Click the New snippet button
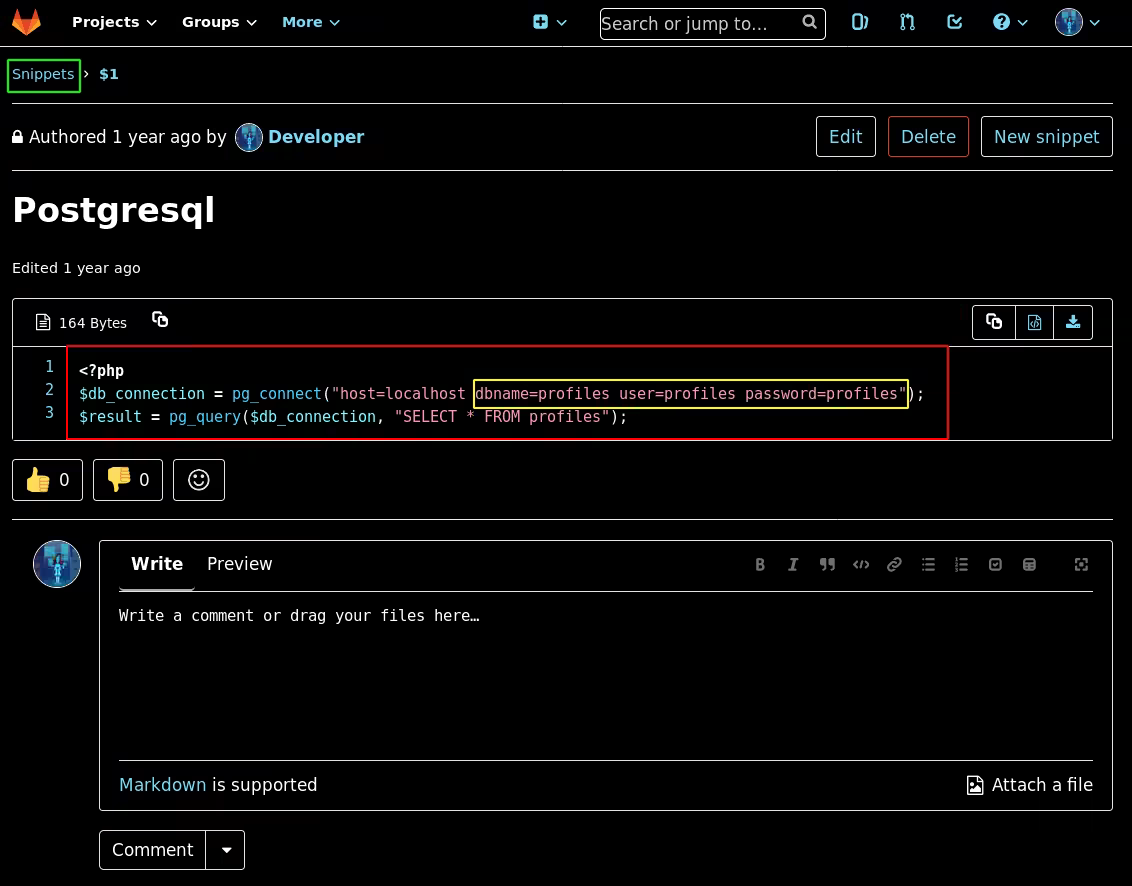The image size is (1132, 886). pyautogui.click(x=1046, y=137)
